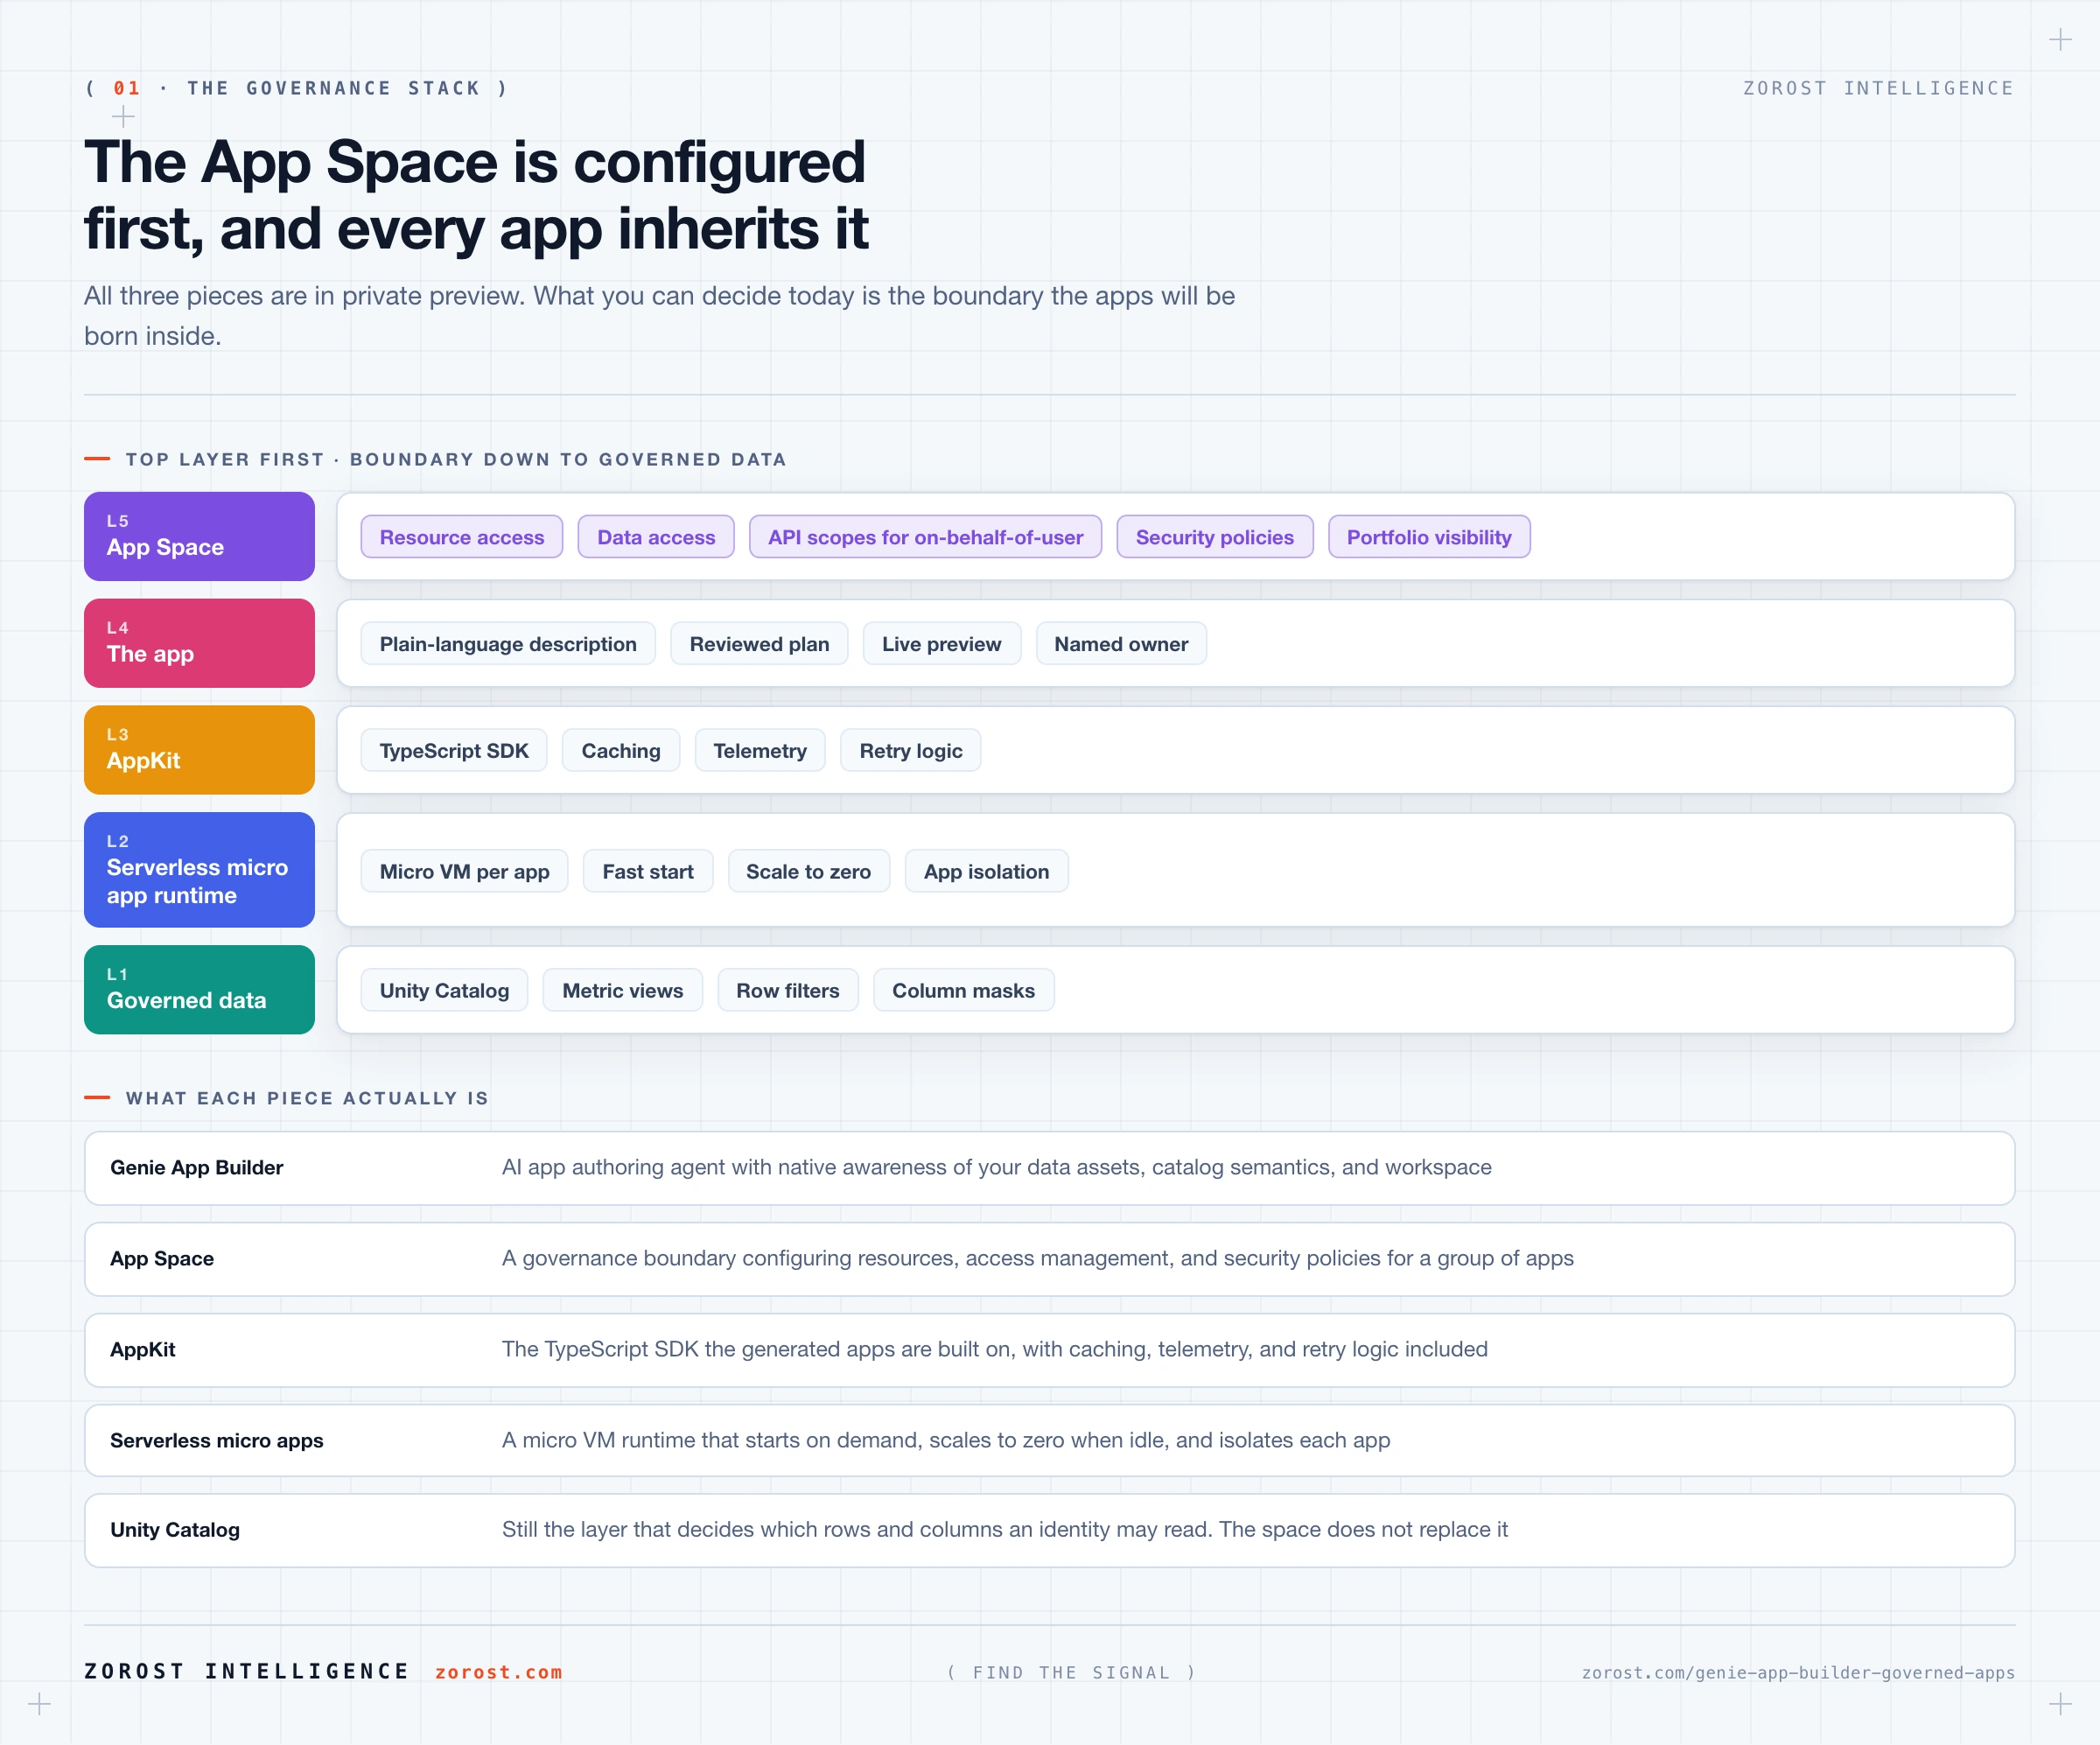Click the TypeScript SDK chip
The height and width of the screenshot is (1745, 2100).
coord(454,751)
